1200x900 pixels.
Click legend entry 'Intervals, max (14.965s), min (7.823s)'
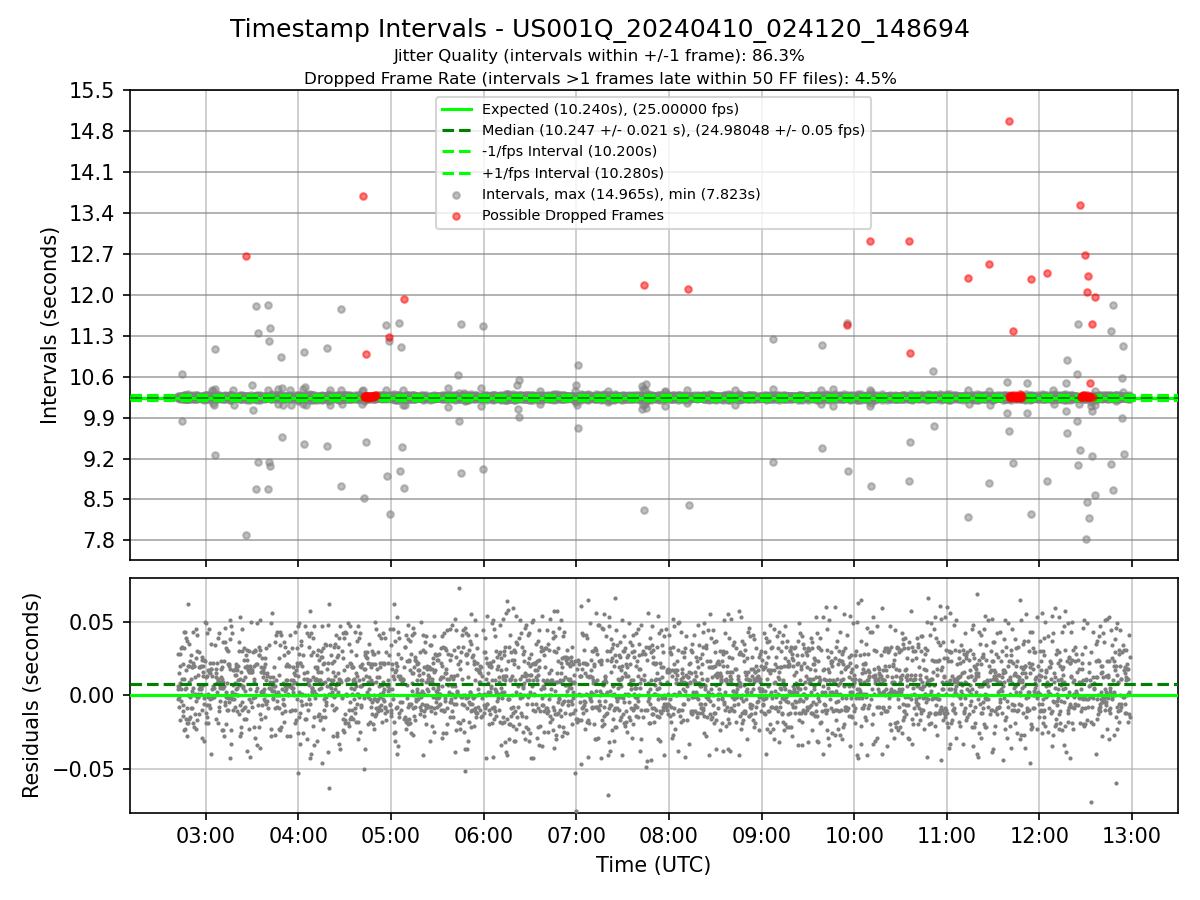(x=621, y=194)
